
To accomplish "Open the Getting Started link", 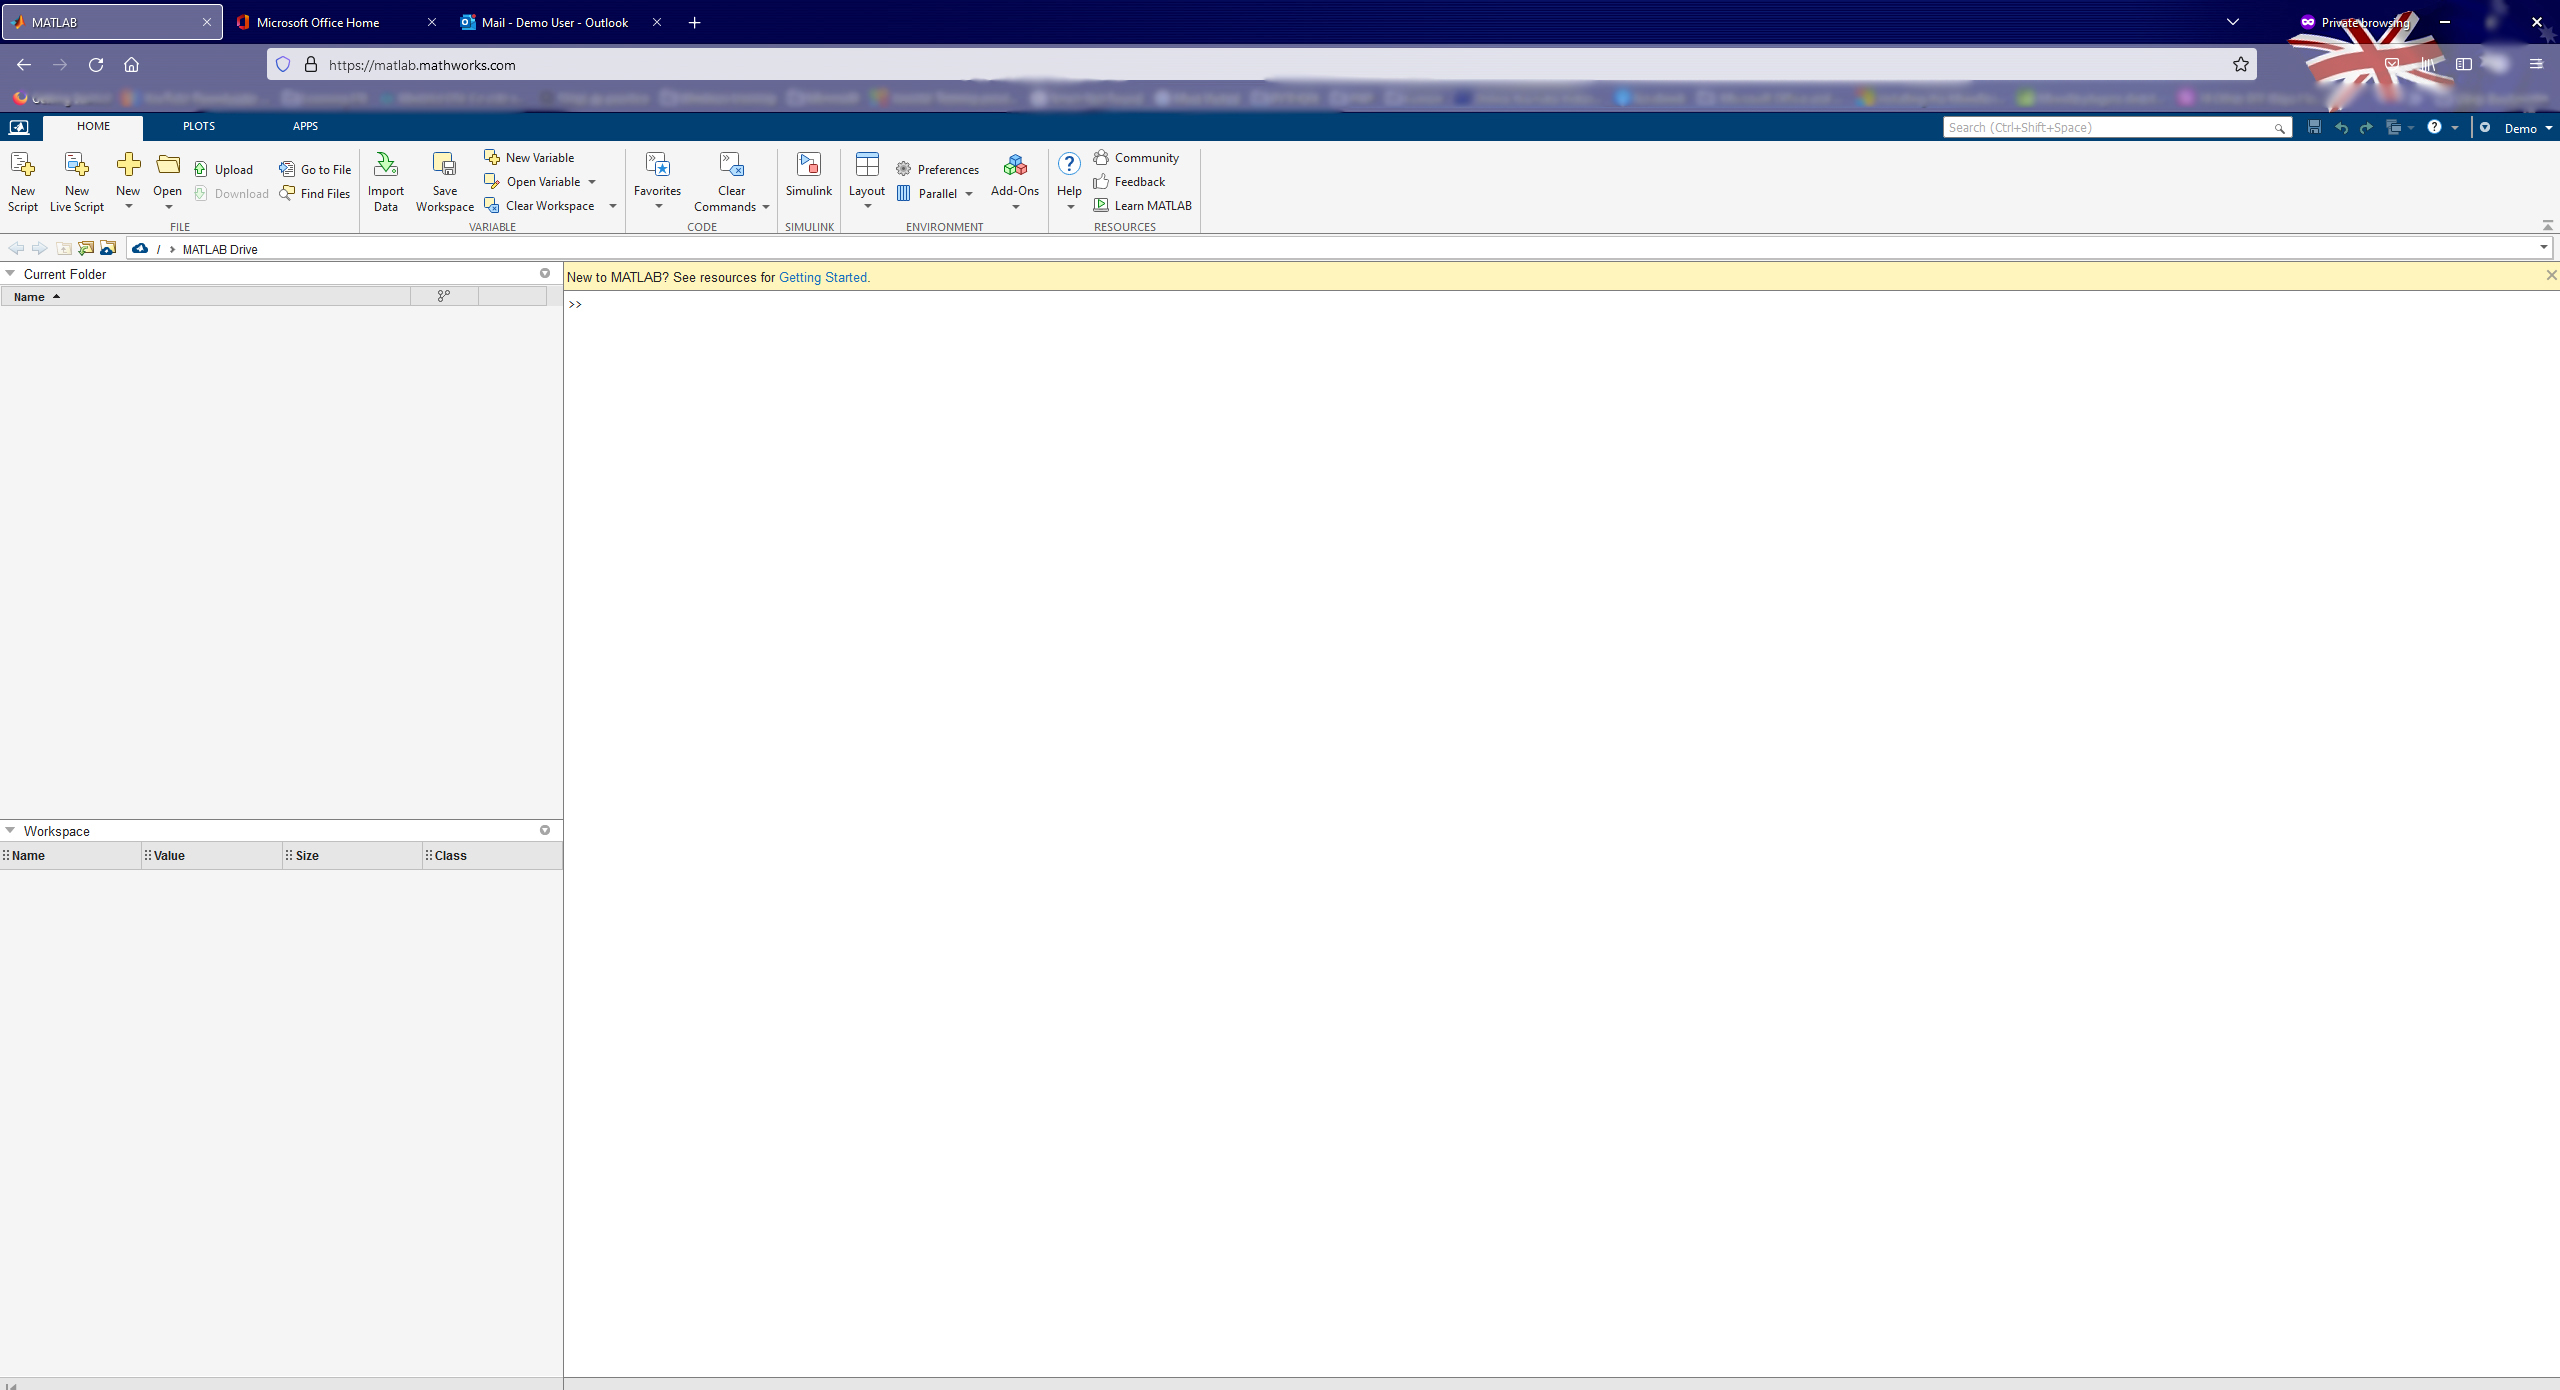I will [823, 277].
